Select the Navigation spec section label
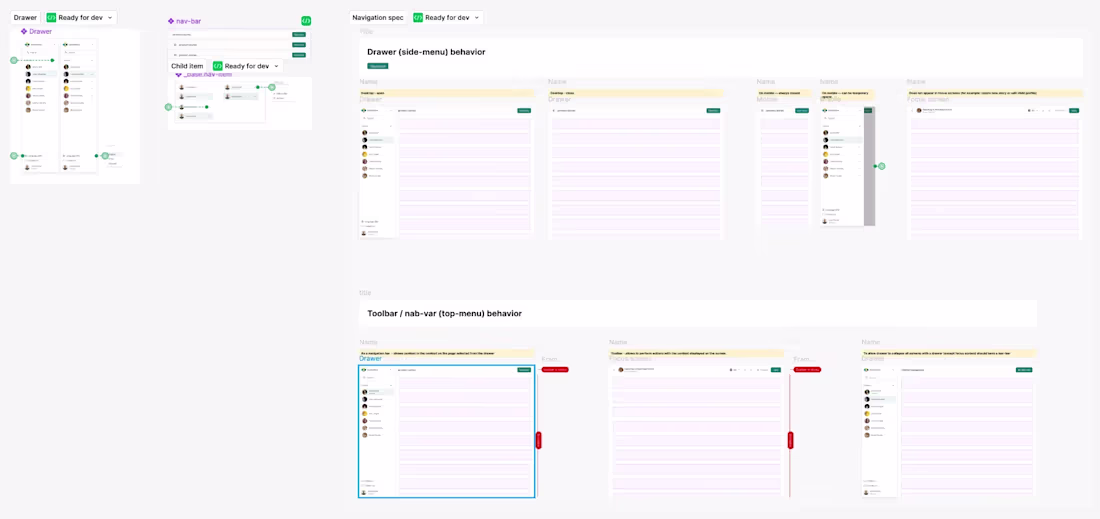1100x519 pixels. (378, 18)
